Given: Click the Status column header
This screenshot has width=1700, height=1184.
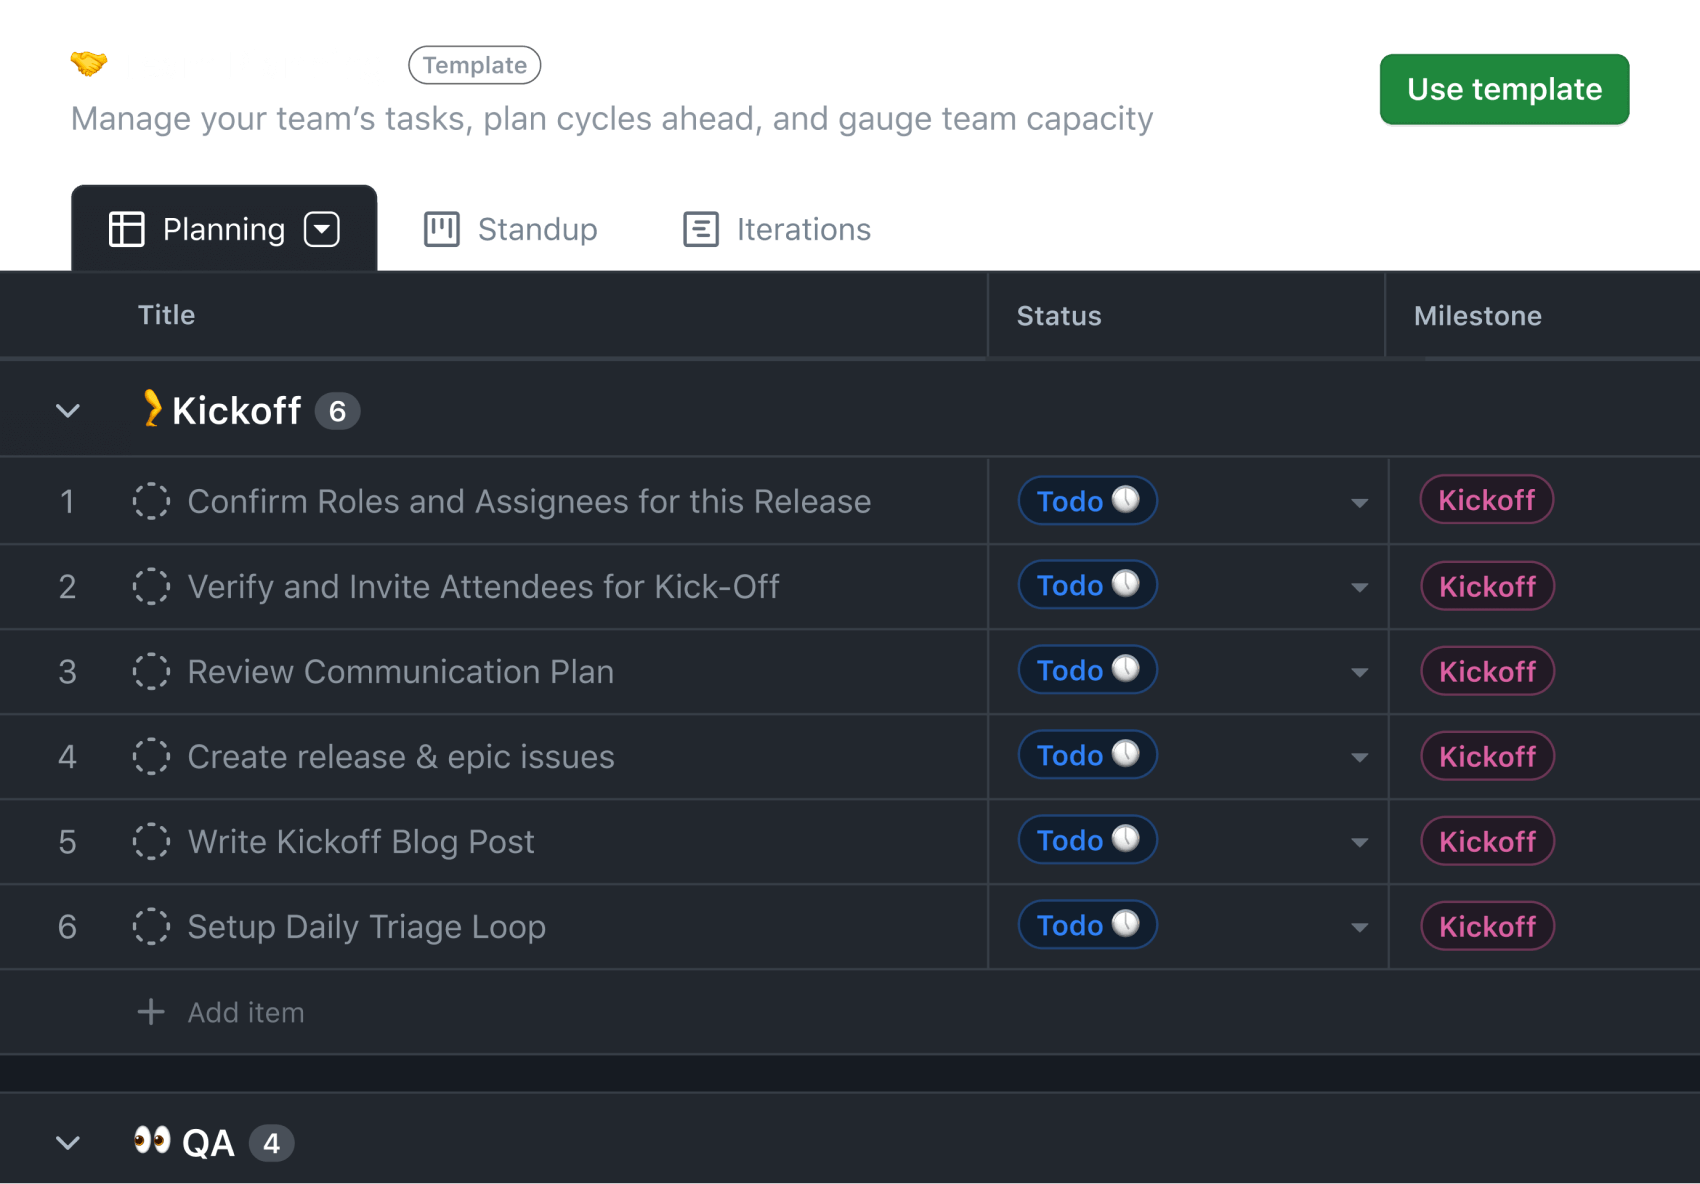Looking at the screenshot, I should pos(1058,316).
